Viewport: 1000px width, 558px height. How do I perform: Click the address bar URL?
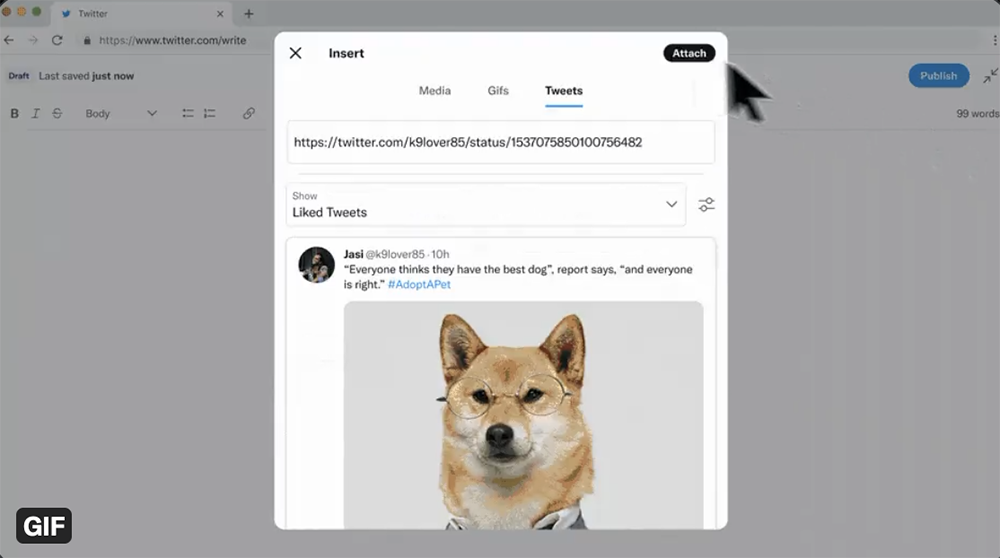click(x=172, y=40)
